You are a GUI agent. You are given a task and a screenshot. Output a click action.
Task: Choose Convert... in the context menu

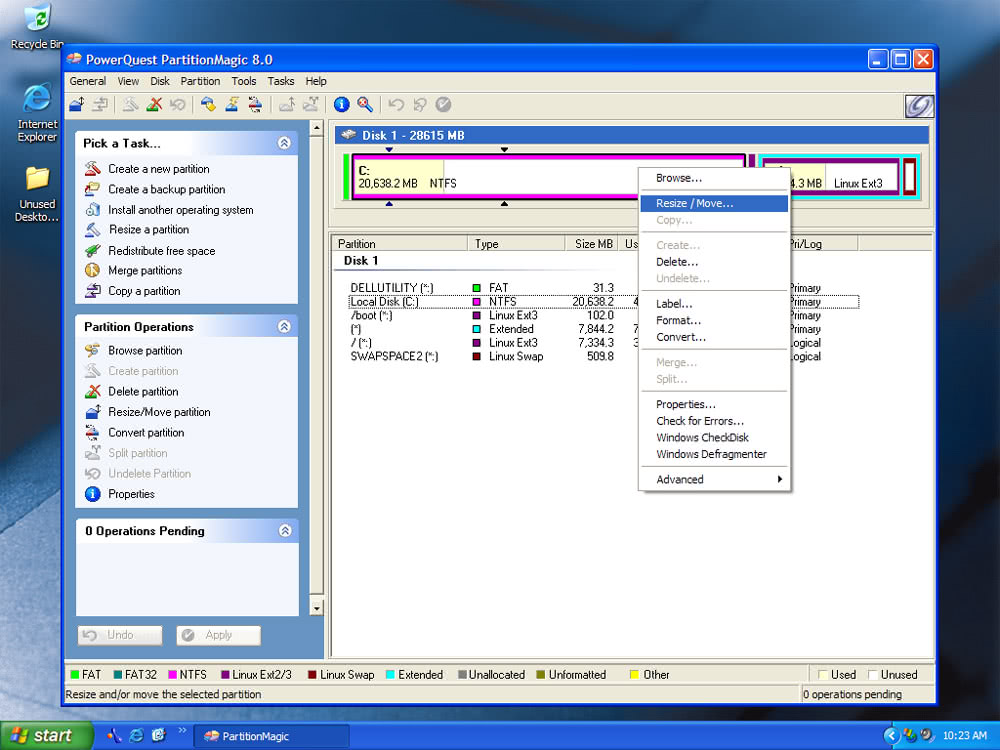click(714, 337)
